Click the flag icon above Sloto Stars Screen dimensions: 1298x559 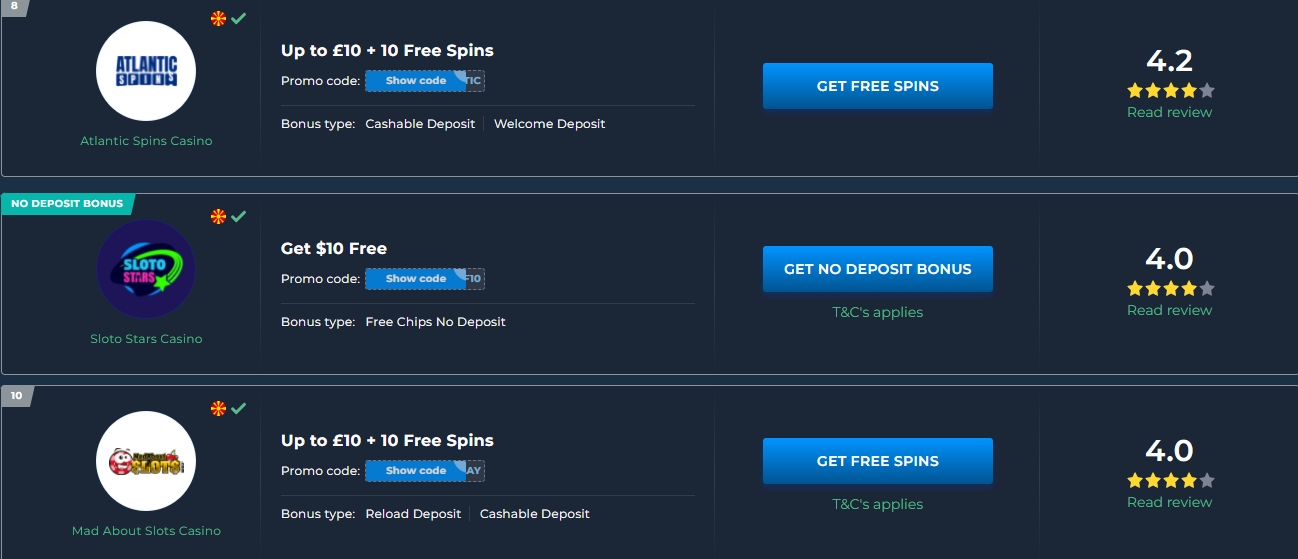click(219, 216)
